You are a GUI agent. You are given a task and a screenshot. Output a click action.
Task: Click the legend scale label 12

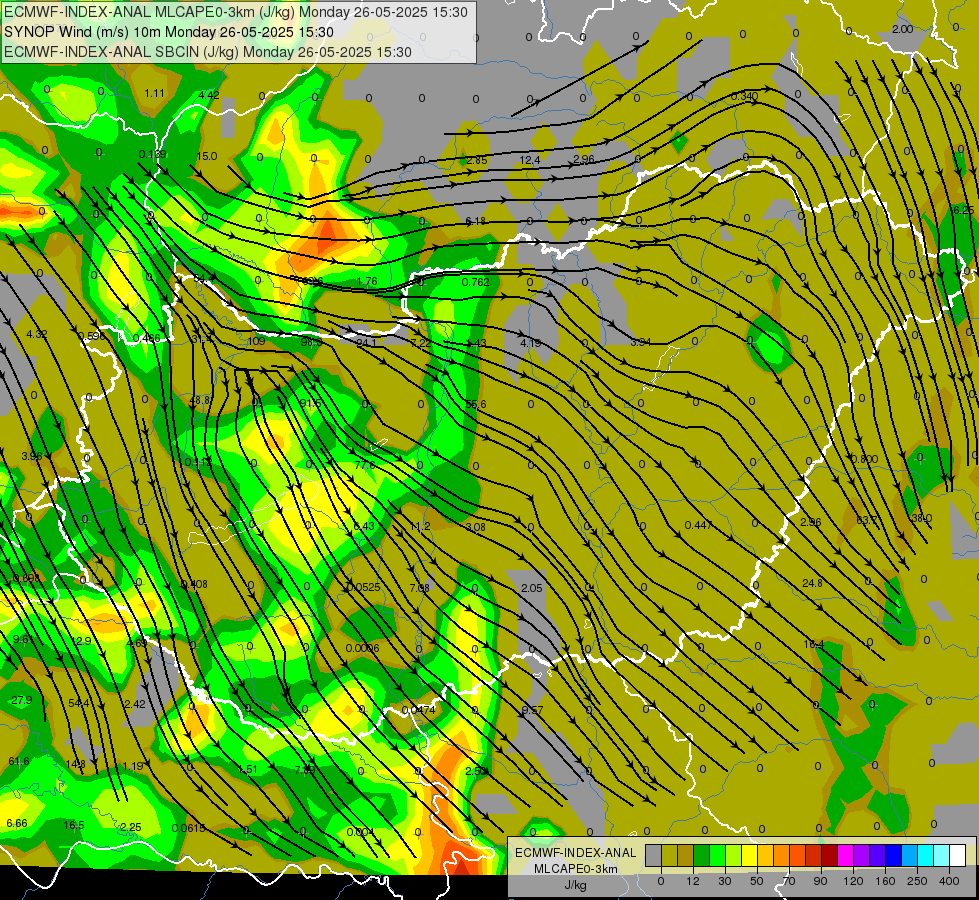coord(693,881)
